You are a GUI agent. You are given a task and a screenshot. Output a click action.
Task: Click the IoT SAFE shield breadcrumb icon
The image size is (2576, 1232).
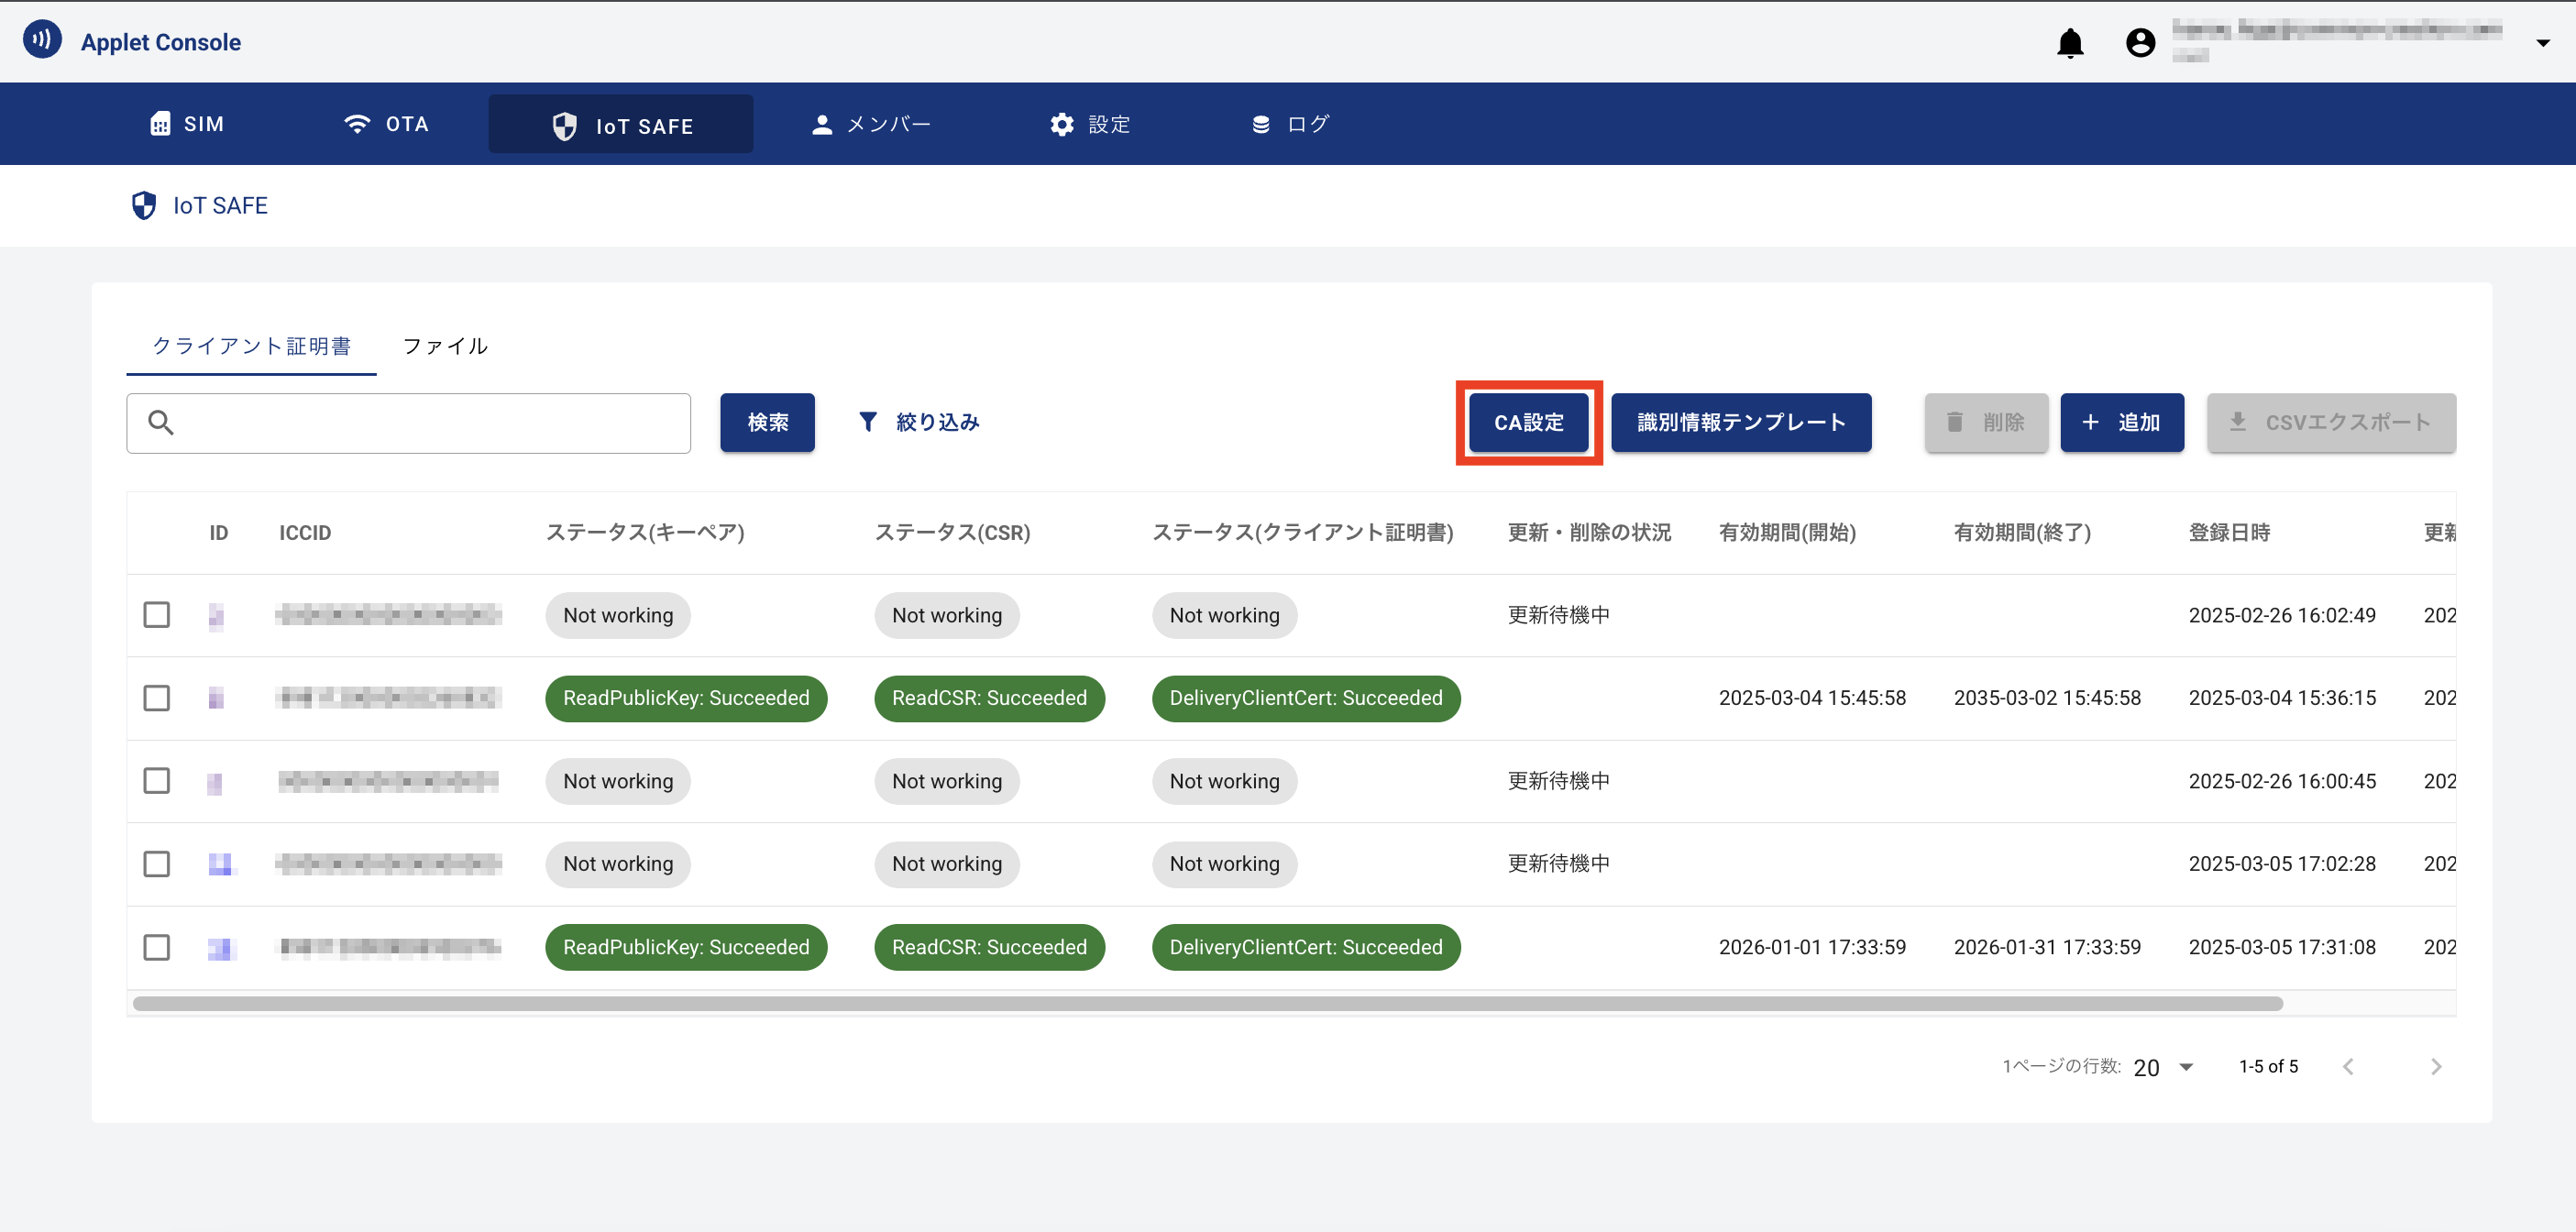[144, 205]
